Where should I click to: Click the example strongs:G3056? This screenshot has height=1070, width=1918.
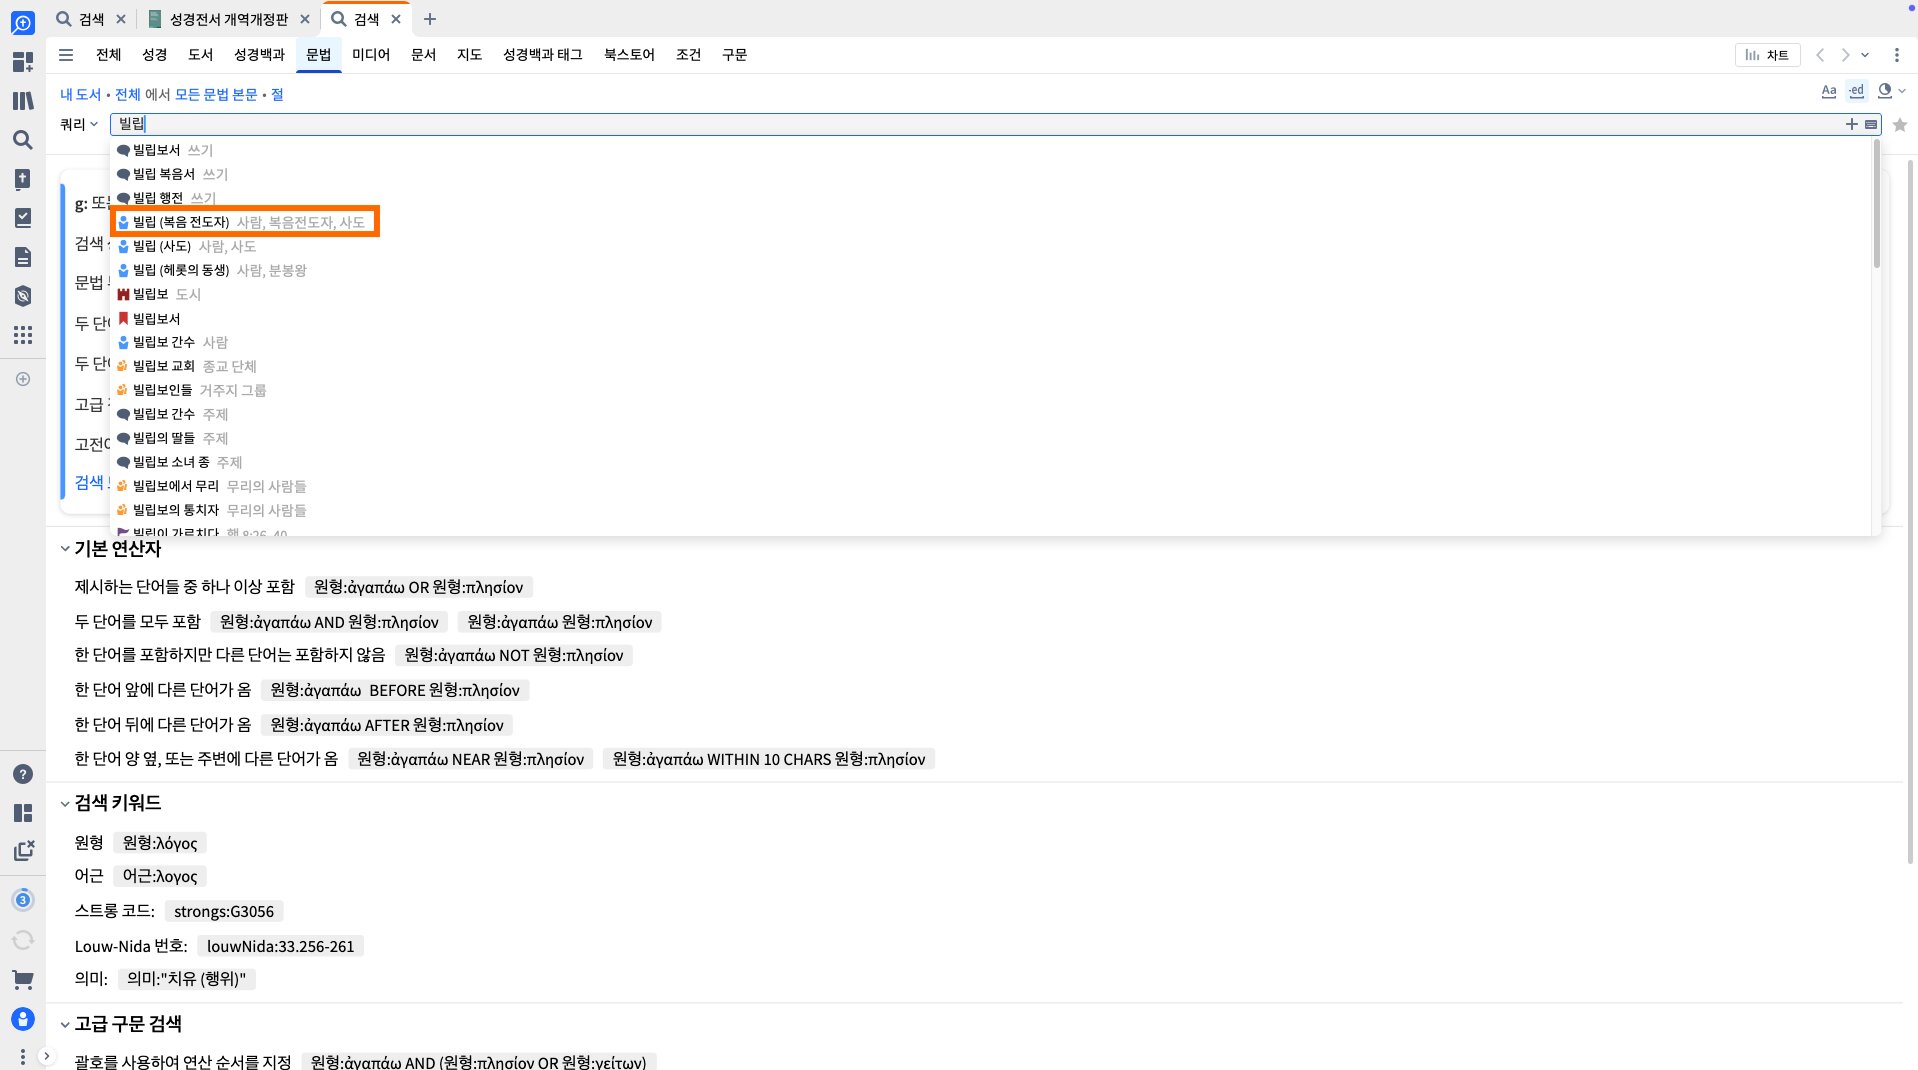click(x=224, y=911)
